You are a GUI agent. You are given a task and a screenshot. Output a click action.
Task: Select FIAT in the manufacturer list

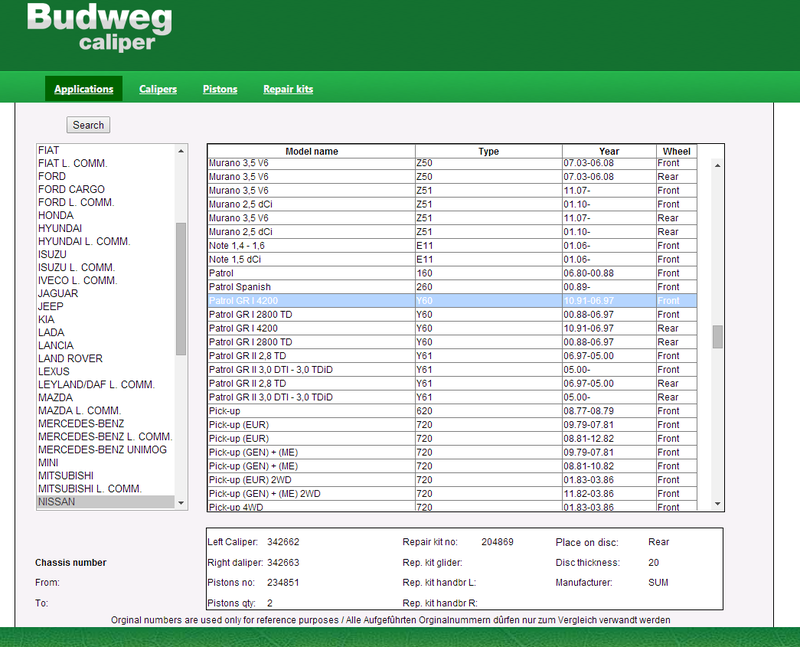[x=106, y=150]
